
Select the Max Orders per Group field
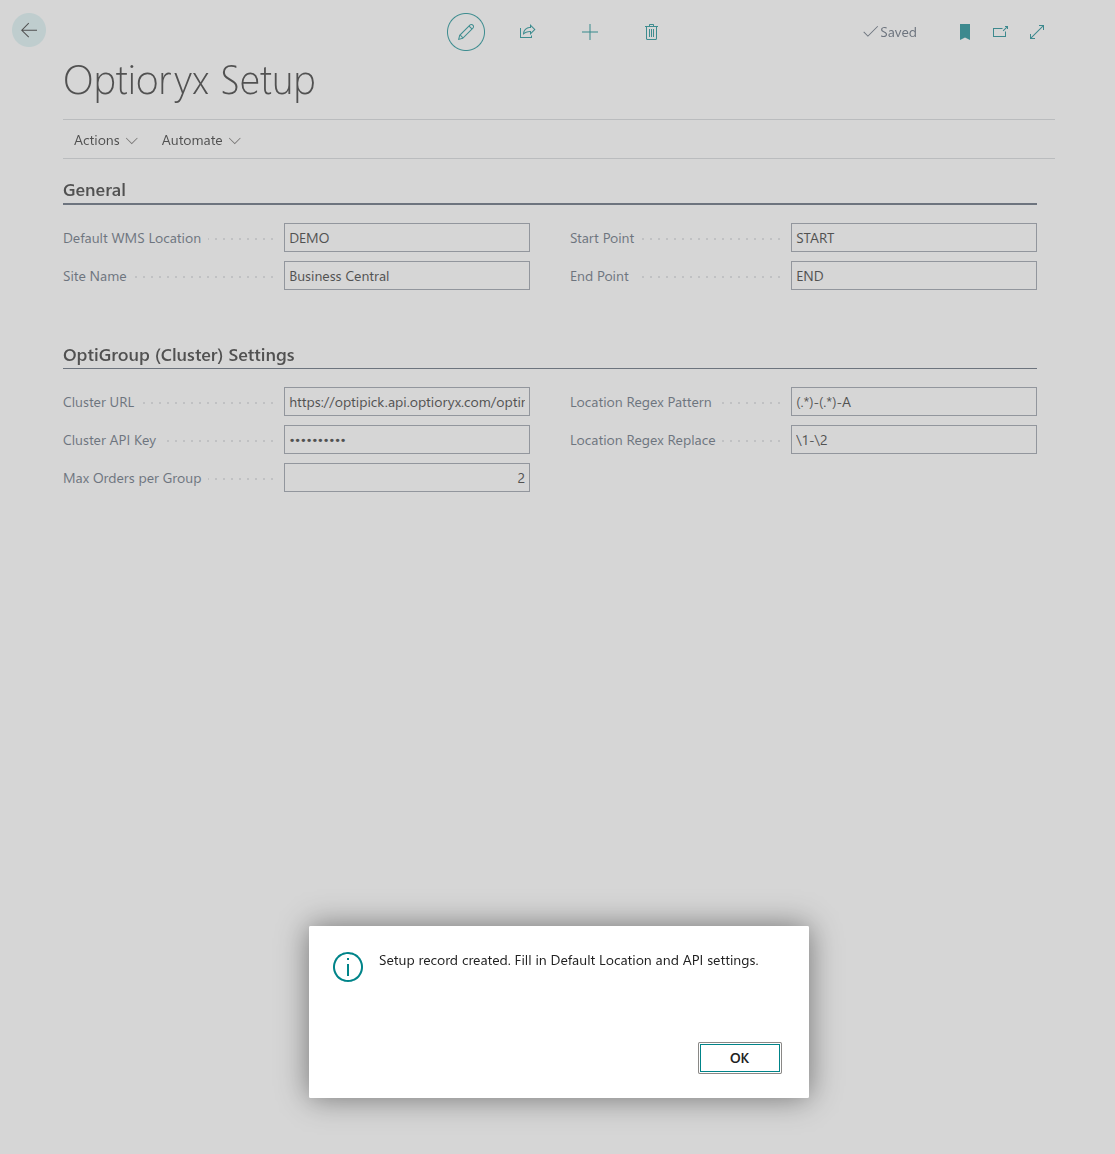406,478
